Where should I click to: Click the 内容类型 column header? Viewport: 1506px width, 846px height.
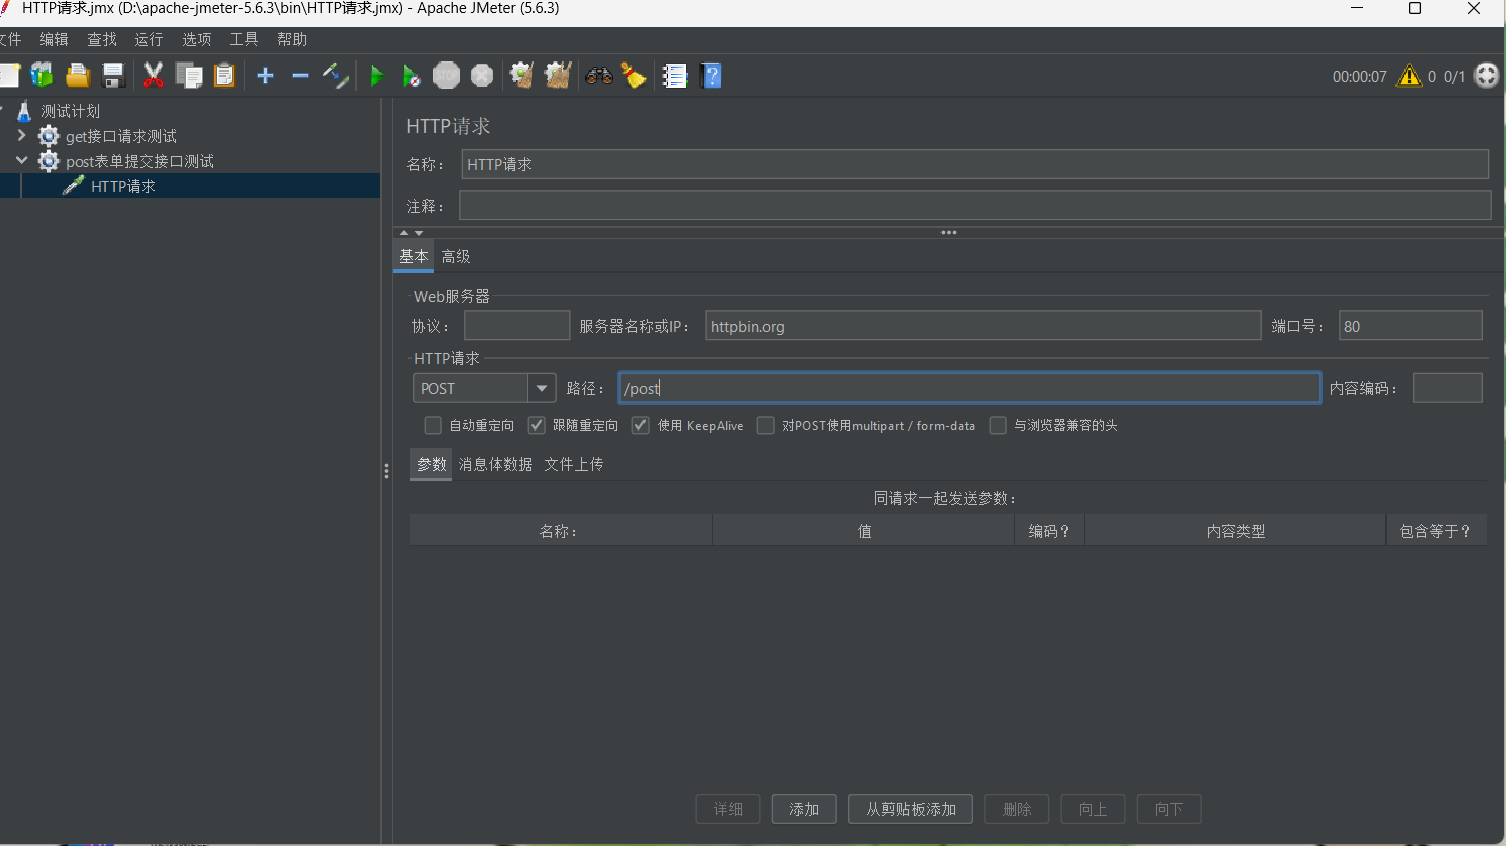(1236, 531)
